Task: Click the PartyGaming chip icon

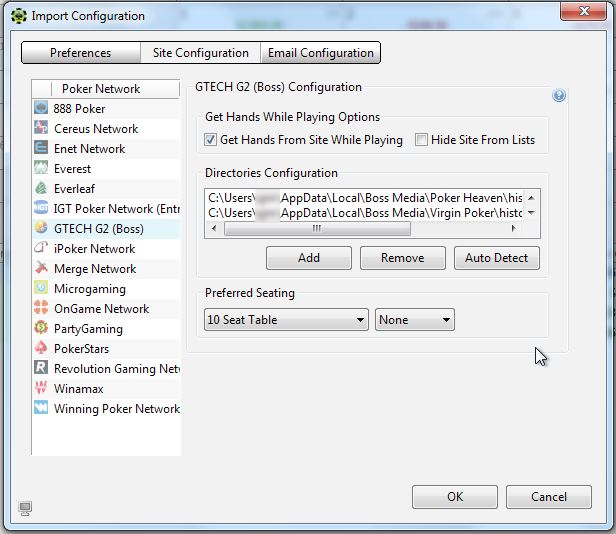Action: point(41,328)
